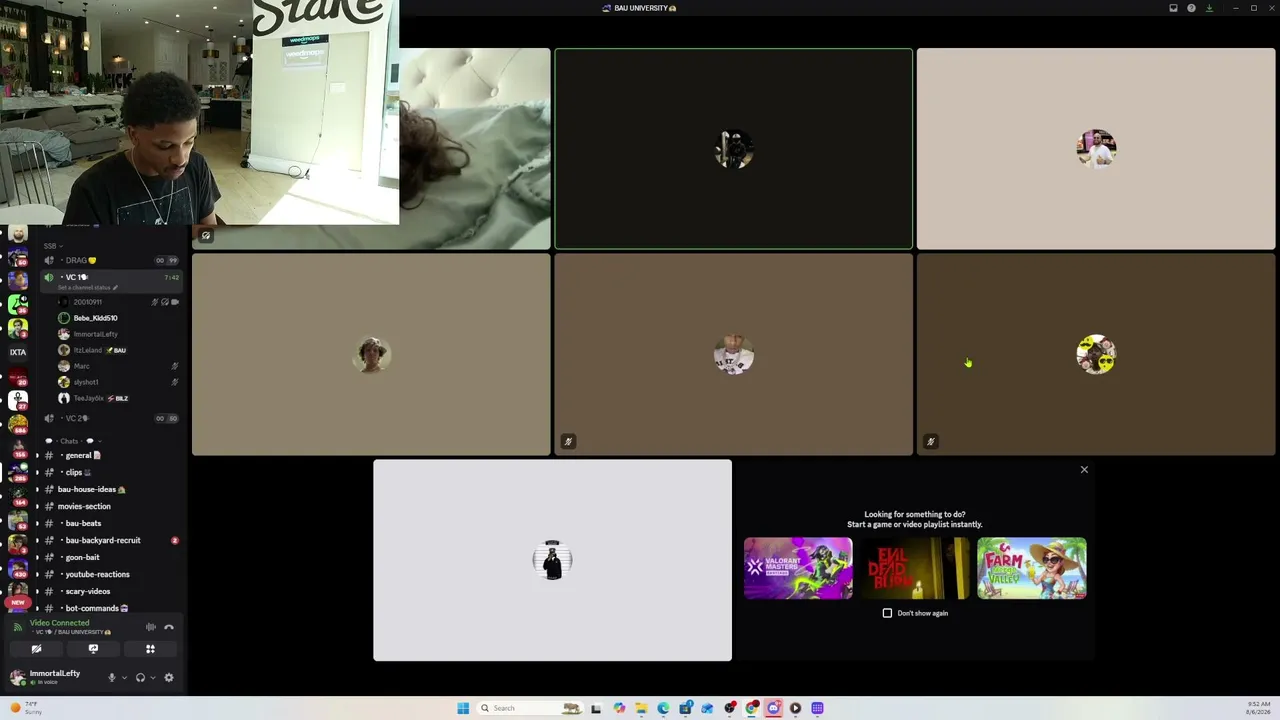This screenshot has width=1280, height=720.
Task: Click Discord icon on taskbar
Action: [773, 708]
